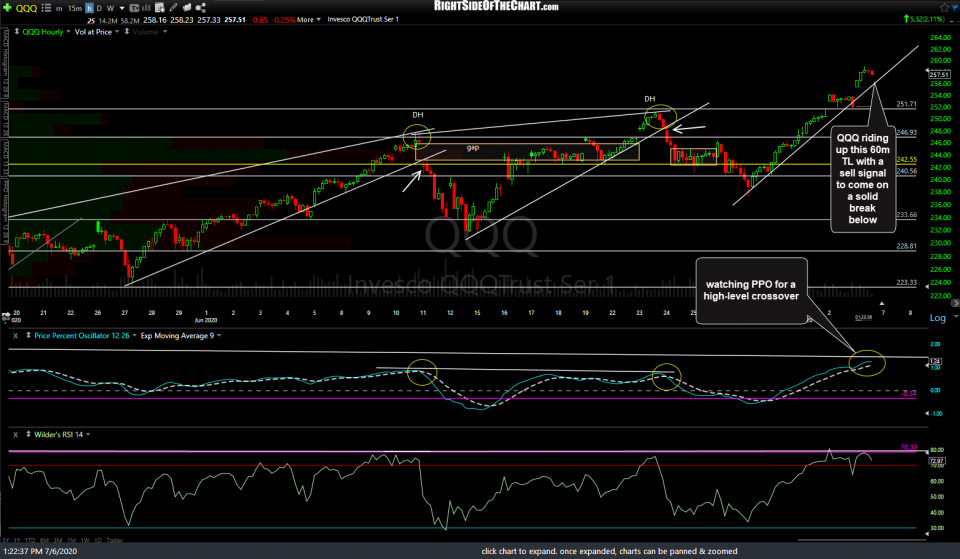This screenshot has width=960, height=559.
Task: Switch to the Daily 'D' timeframe
Action: point(100,8)
